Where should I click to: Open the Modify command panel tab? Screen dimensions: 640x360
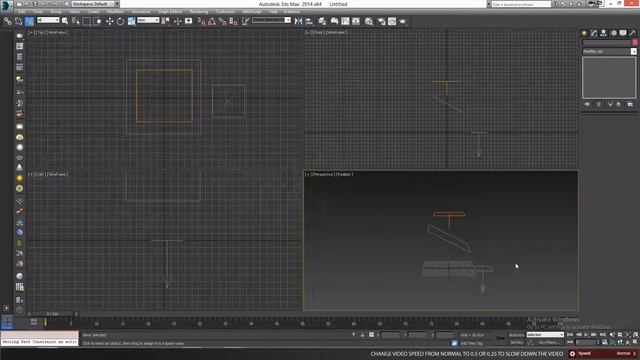pos(594,33)
